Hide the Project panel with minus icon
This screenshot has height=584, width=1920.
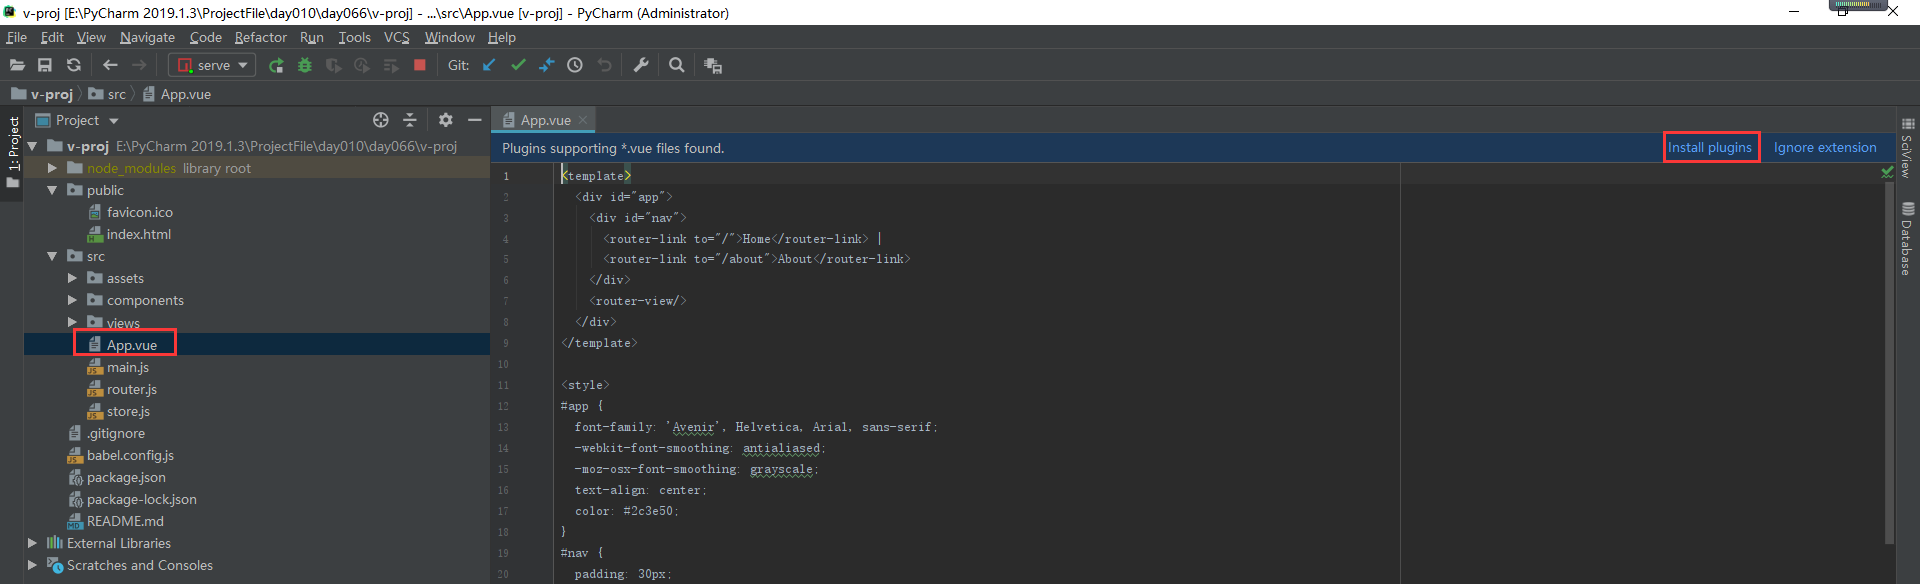[x=475, y=120]
